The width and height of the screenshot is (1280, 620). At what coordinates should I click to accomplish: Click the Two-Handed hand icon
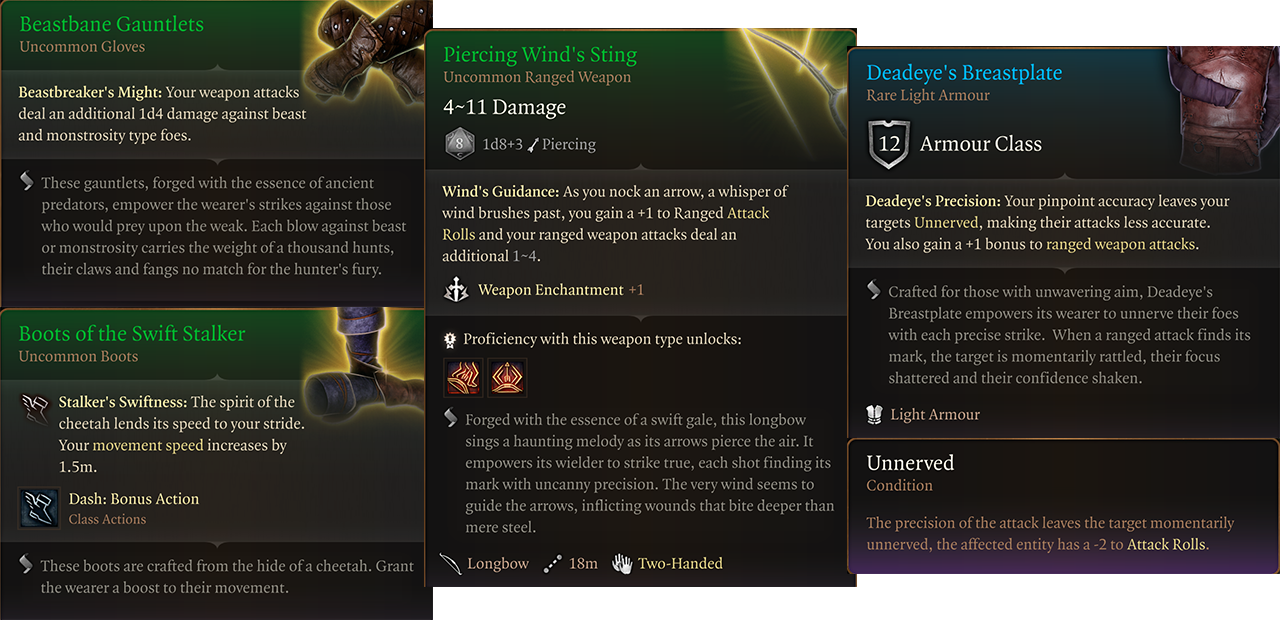coord(623,563)
